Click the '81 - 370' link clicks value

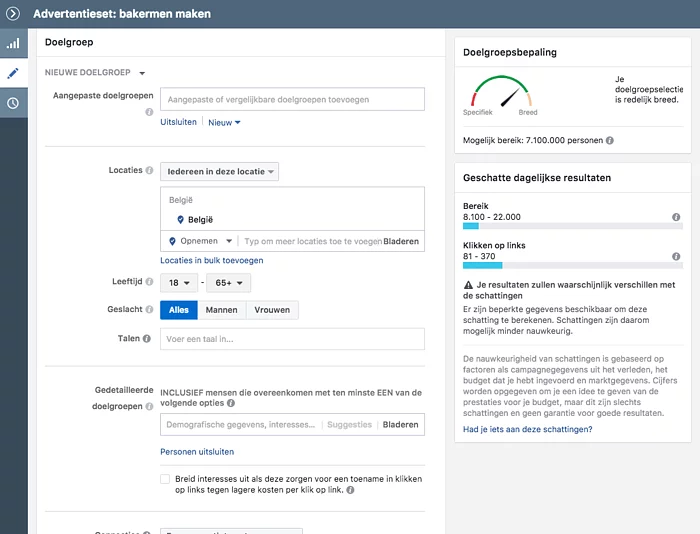coord(479,256)
